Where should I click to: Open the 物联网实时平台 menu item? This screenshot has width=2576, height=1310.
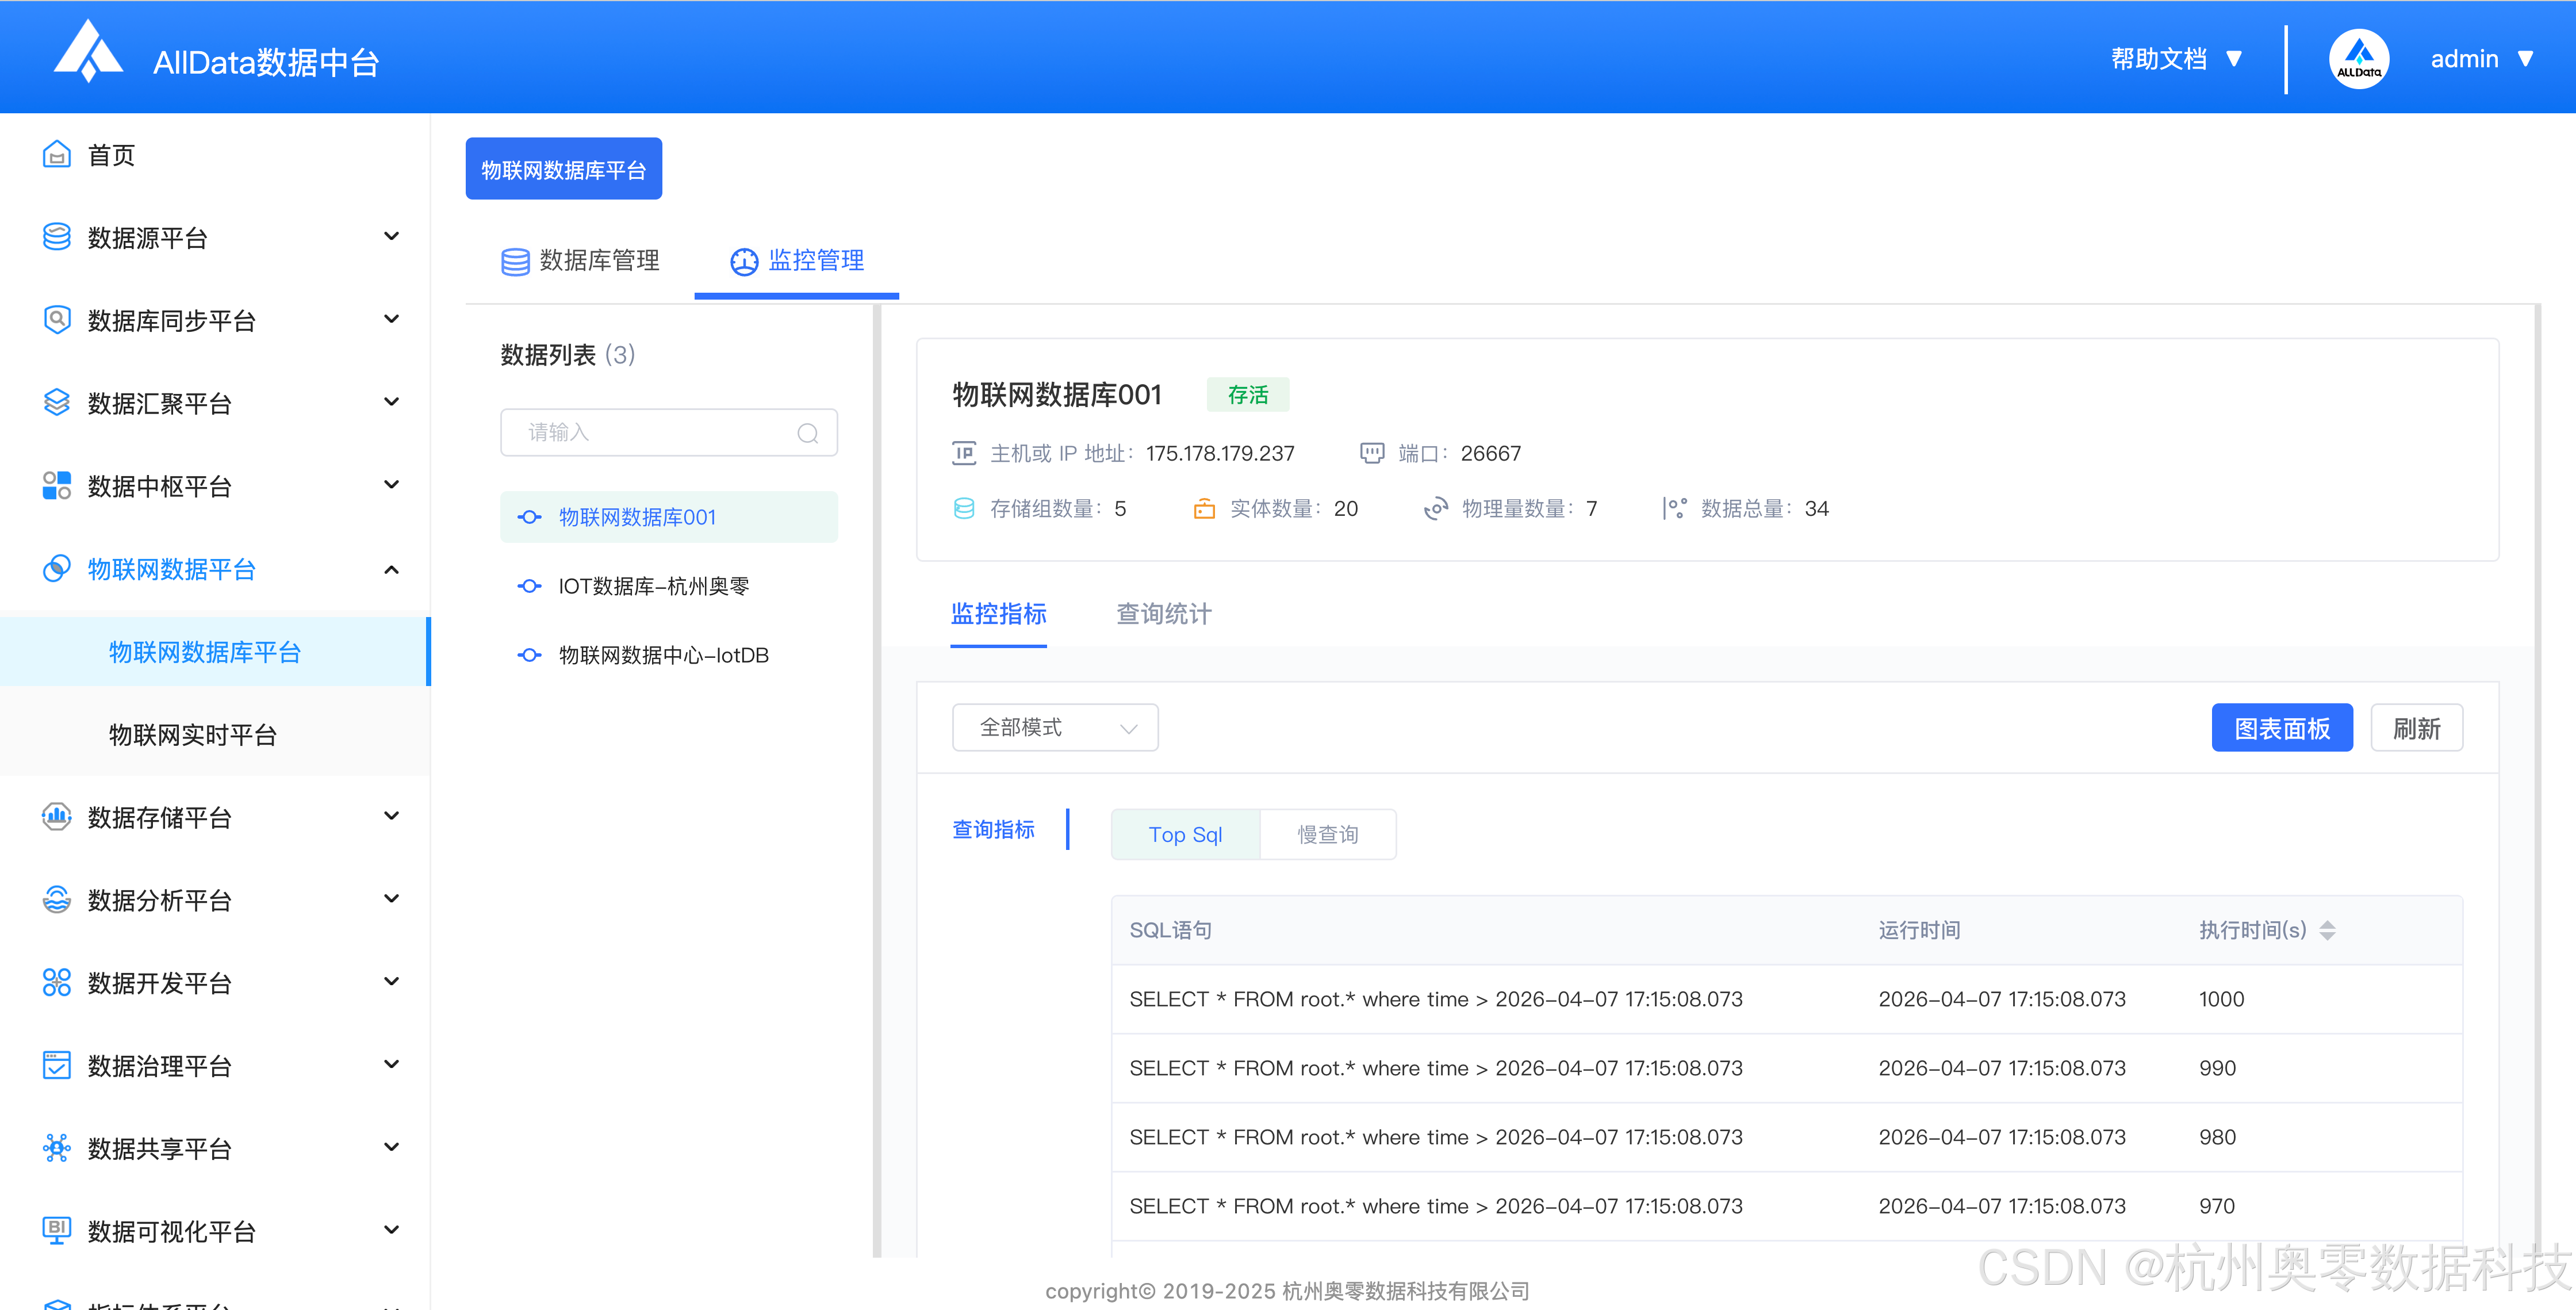[x=193, y=735]
